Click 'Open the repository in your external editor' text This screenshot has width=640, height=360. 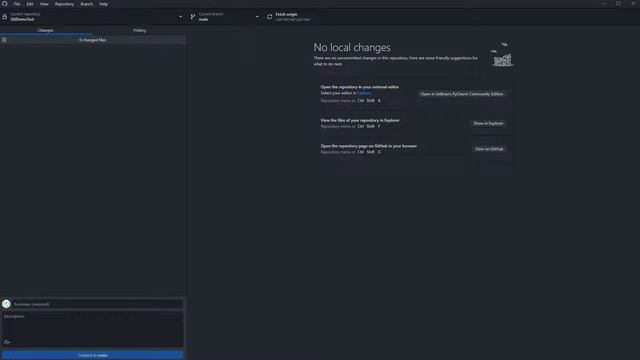tap(360, 87)
